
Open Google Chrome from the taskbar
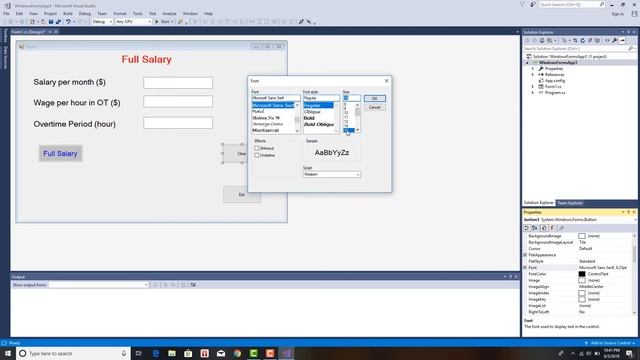pyautogui.click(x=237, y=353)
